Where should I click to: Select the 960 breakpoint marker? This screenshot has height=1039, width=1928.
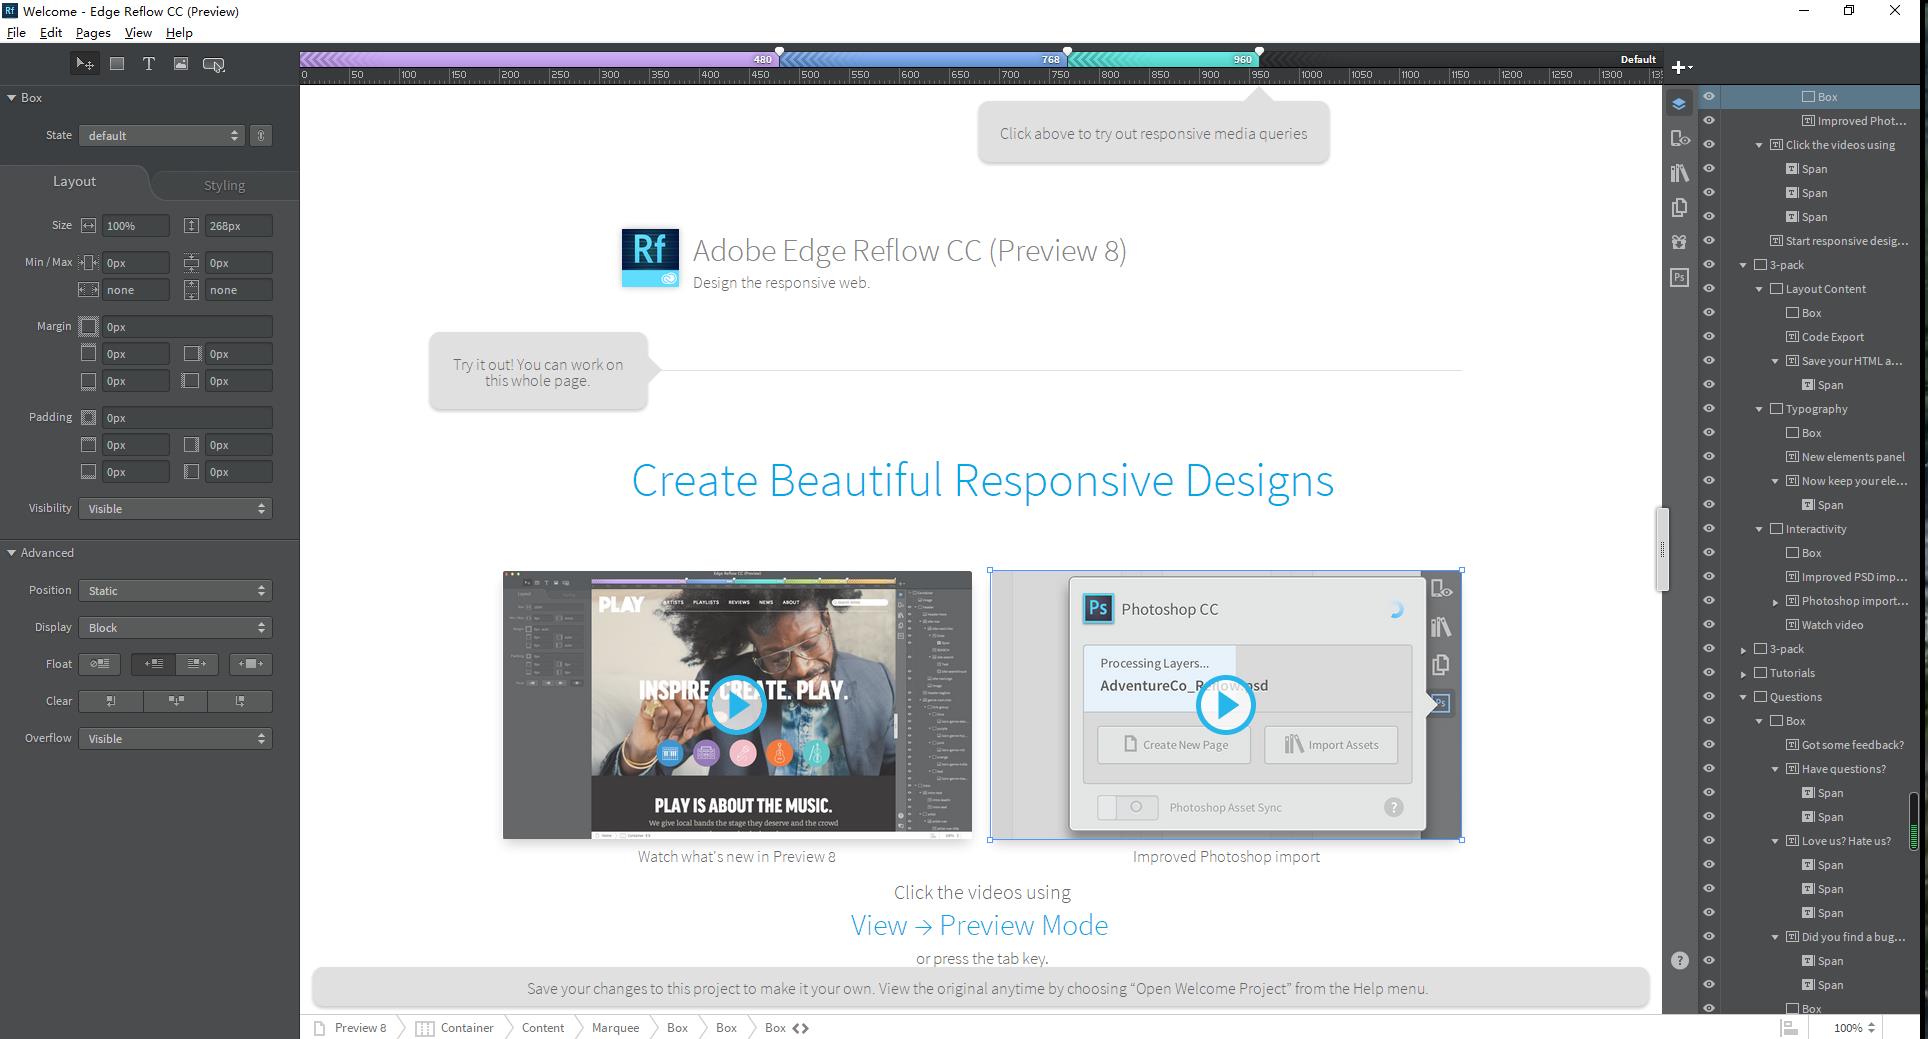(x=1259, y=51)
